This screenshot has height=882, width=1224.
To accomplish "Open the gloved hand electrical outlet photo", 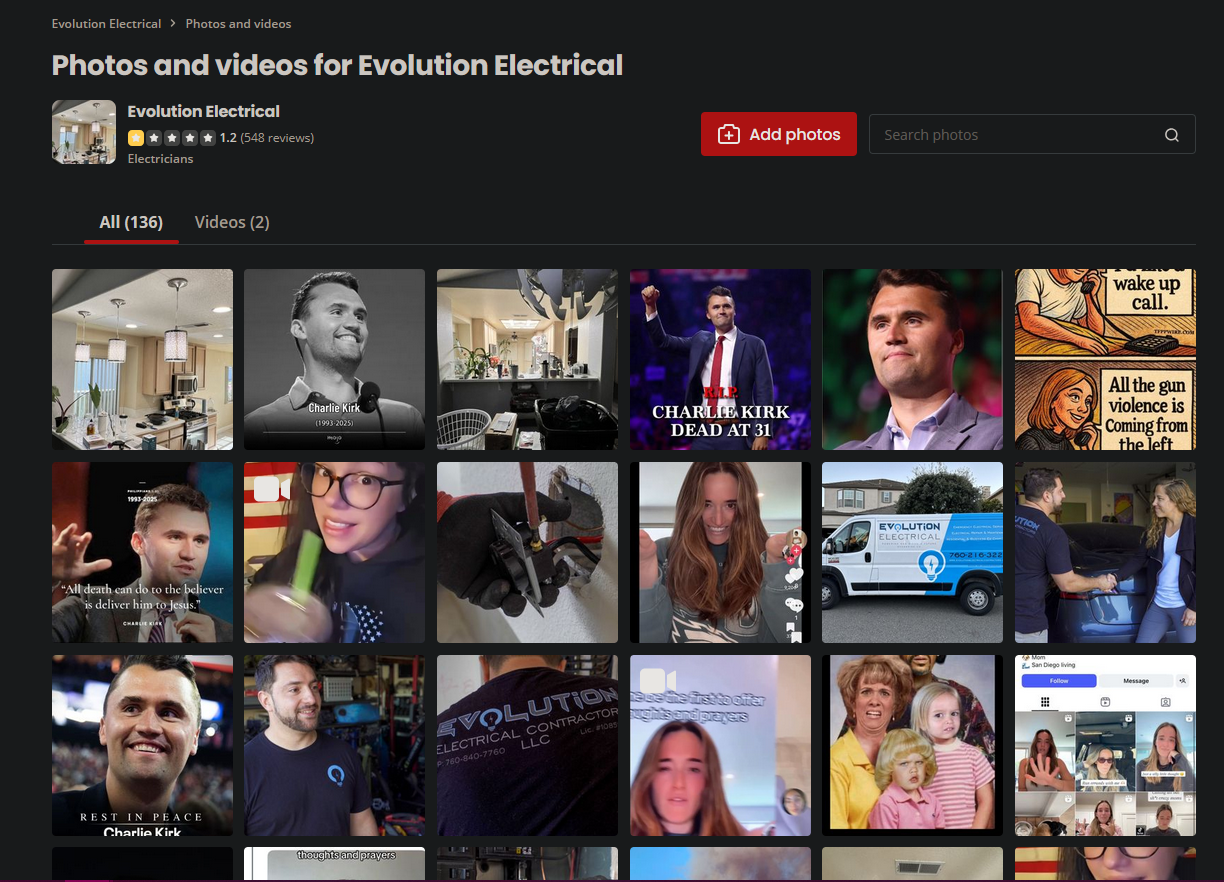I will click(527, 552).
